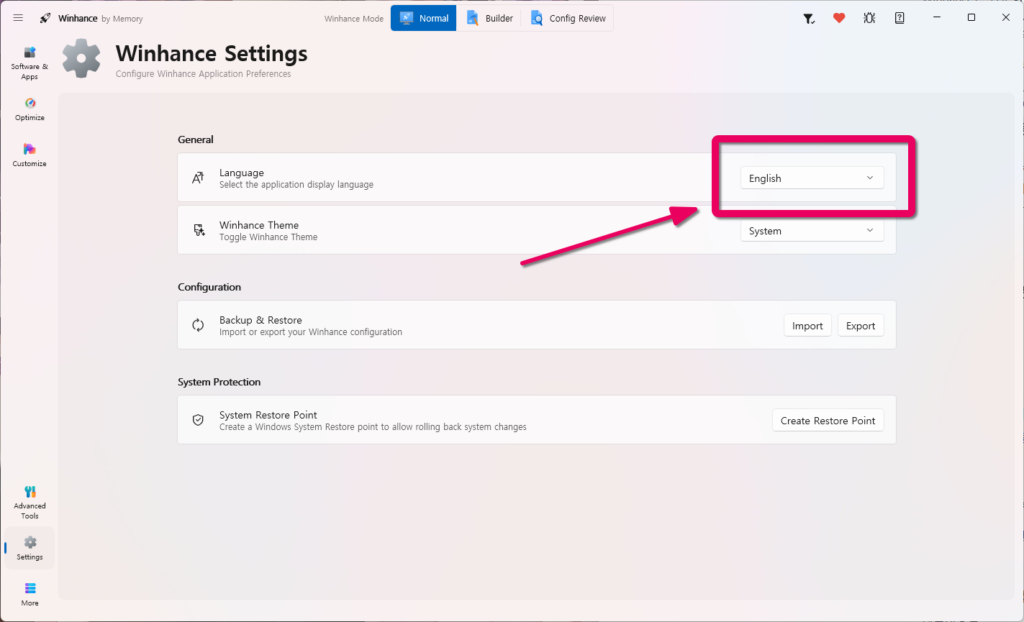Click the Create Restore Point button
This screenshot has width=1024, height=622.
tap(827, 420)
